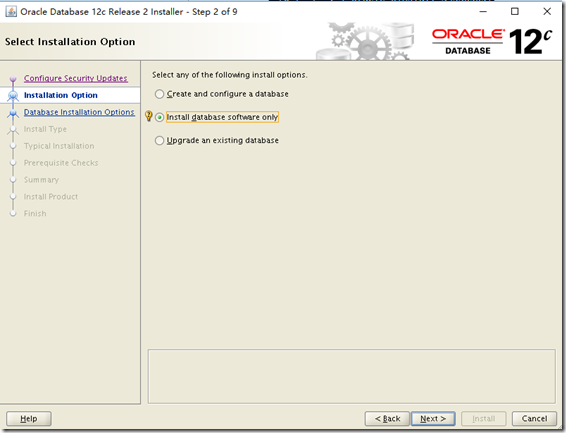Click inside the empty message description box
566x433 pixels.
click(352, 376)
